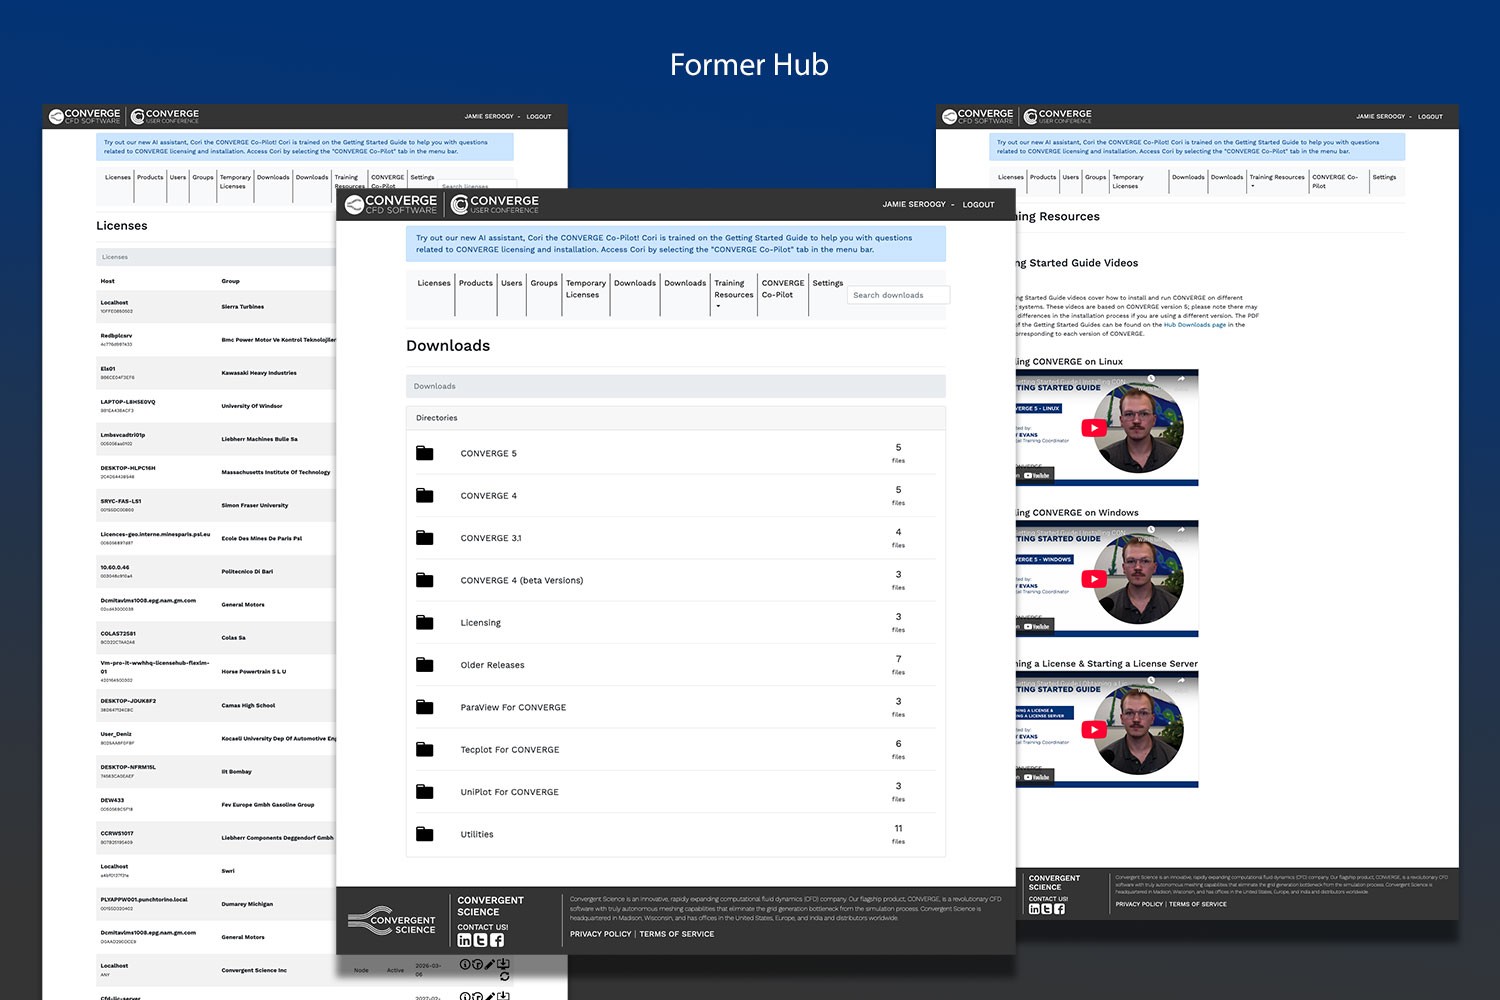Select Products tab in the Downloads window
Image resolution: width=1500 pixels, height=1000 pixels.
tap(476, 283)
